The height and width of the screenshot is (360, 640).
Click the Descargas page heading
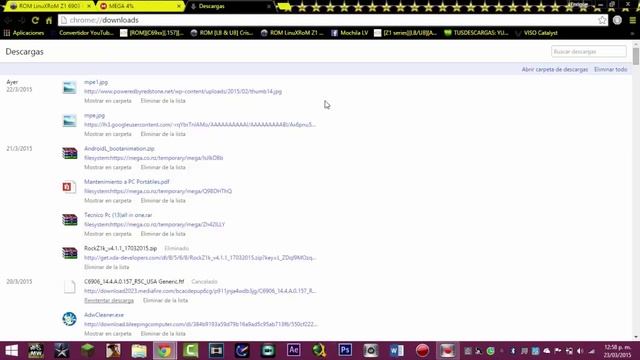pyautogui.click(x=24, y=52)
